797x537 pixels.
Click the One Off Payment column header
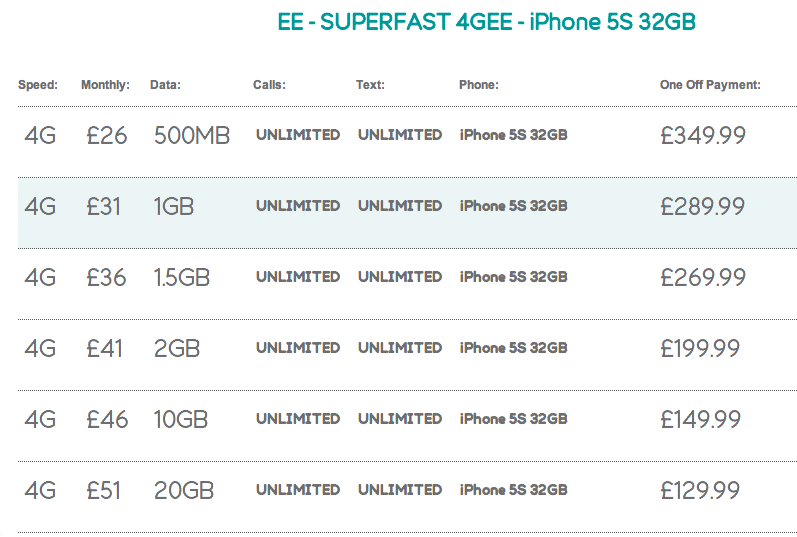click(710, 85)
